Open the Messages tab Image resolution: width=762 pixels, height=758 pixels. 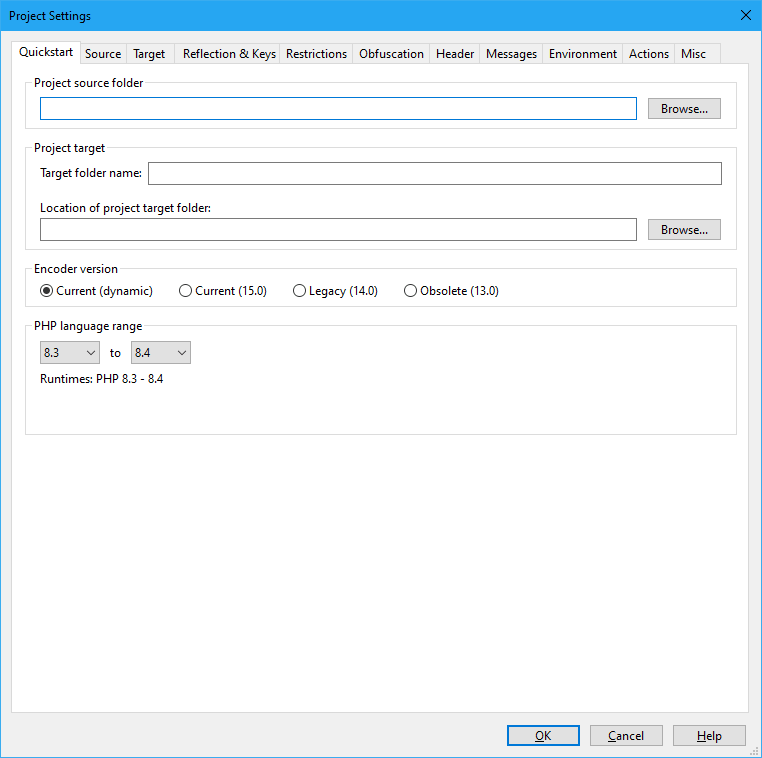511,54
